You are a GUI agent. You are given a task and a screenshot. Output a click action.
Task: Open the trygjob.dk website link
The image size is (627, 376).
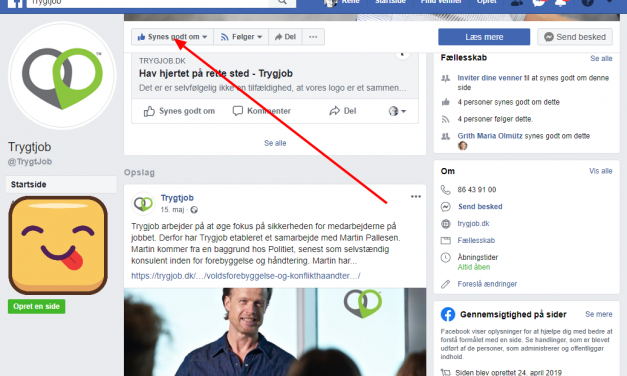(473, 224)
